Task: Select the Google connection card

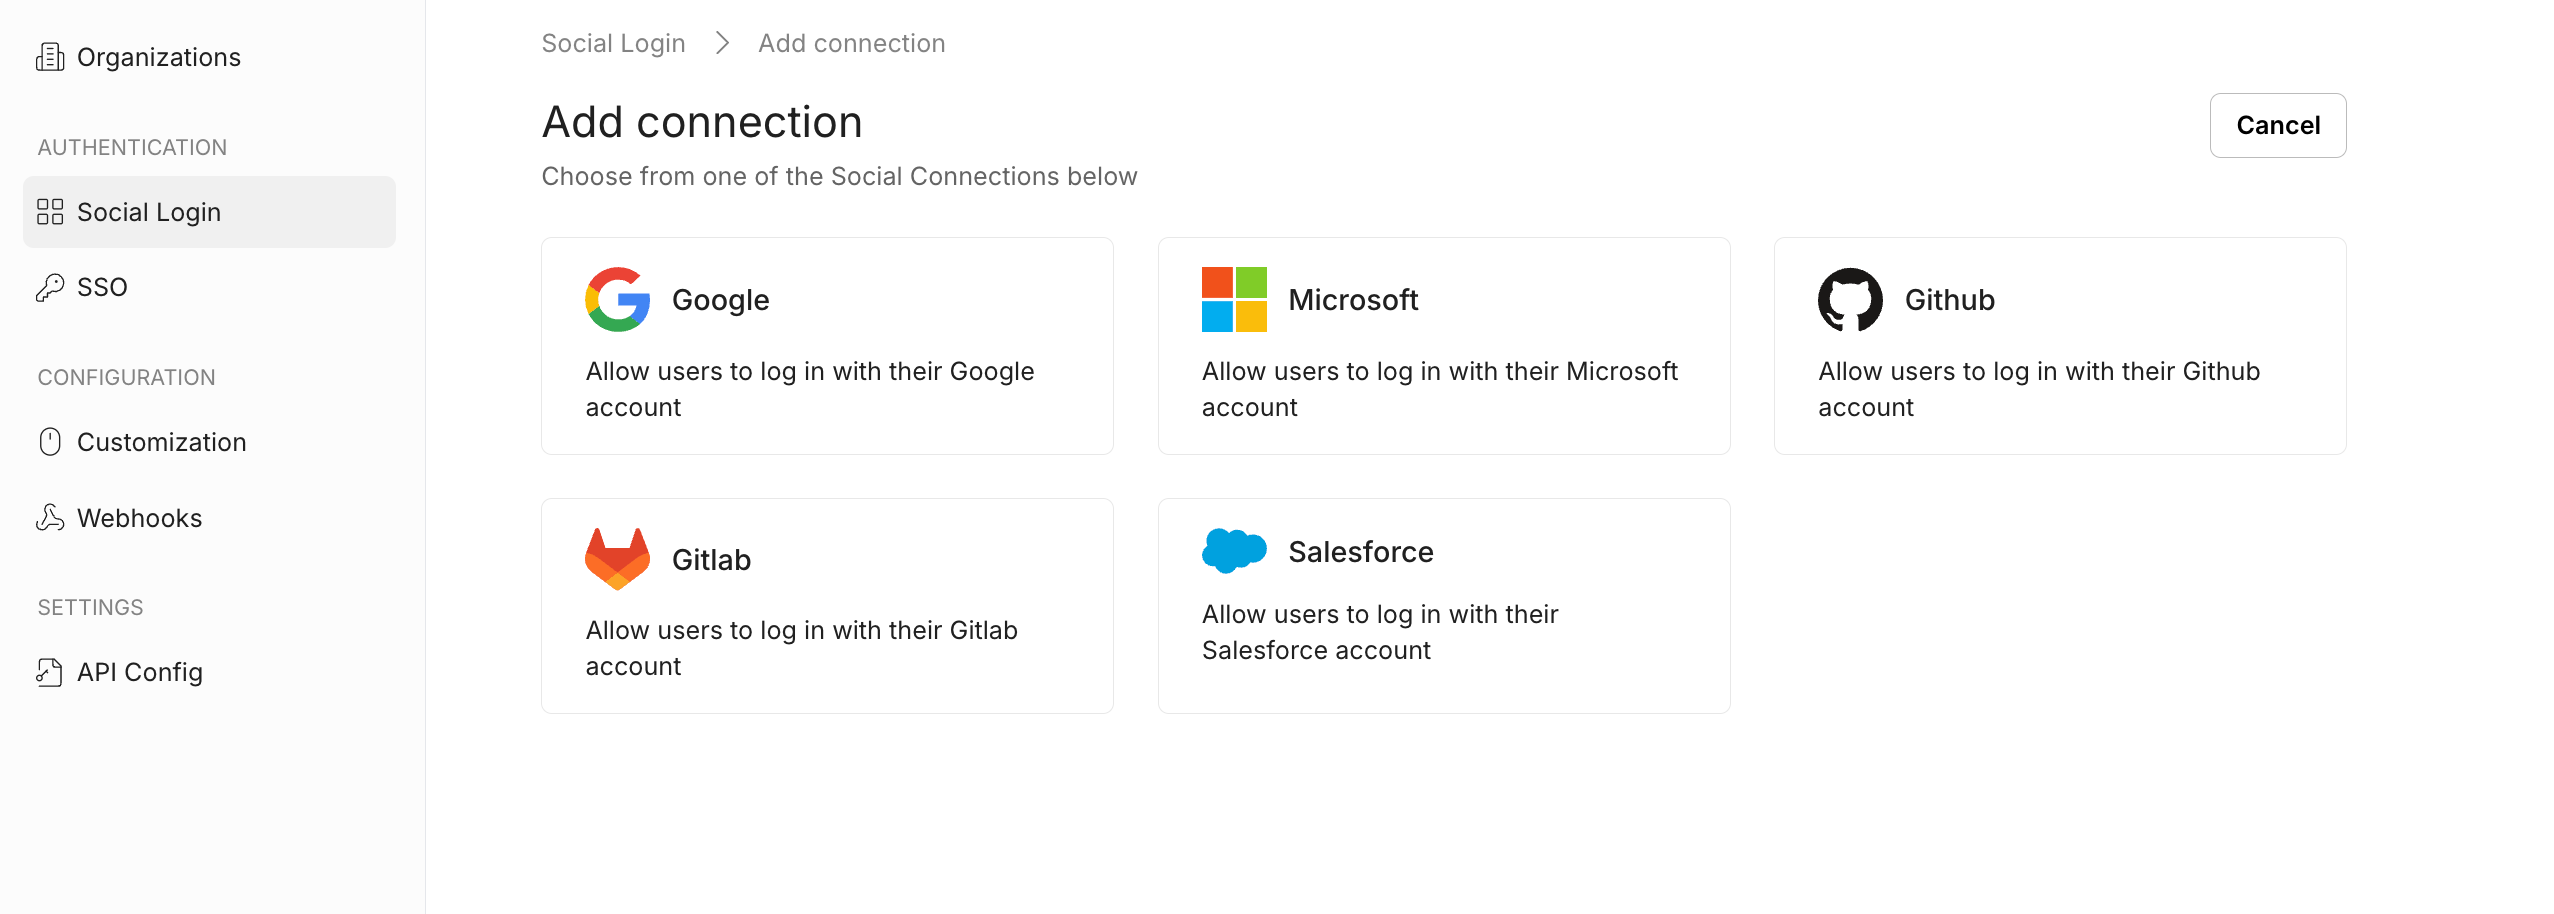Action: coord(826,345)
